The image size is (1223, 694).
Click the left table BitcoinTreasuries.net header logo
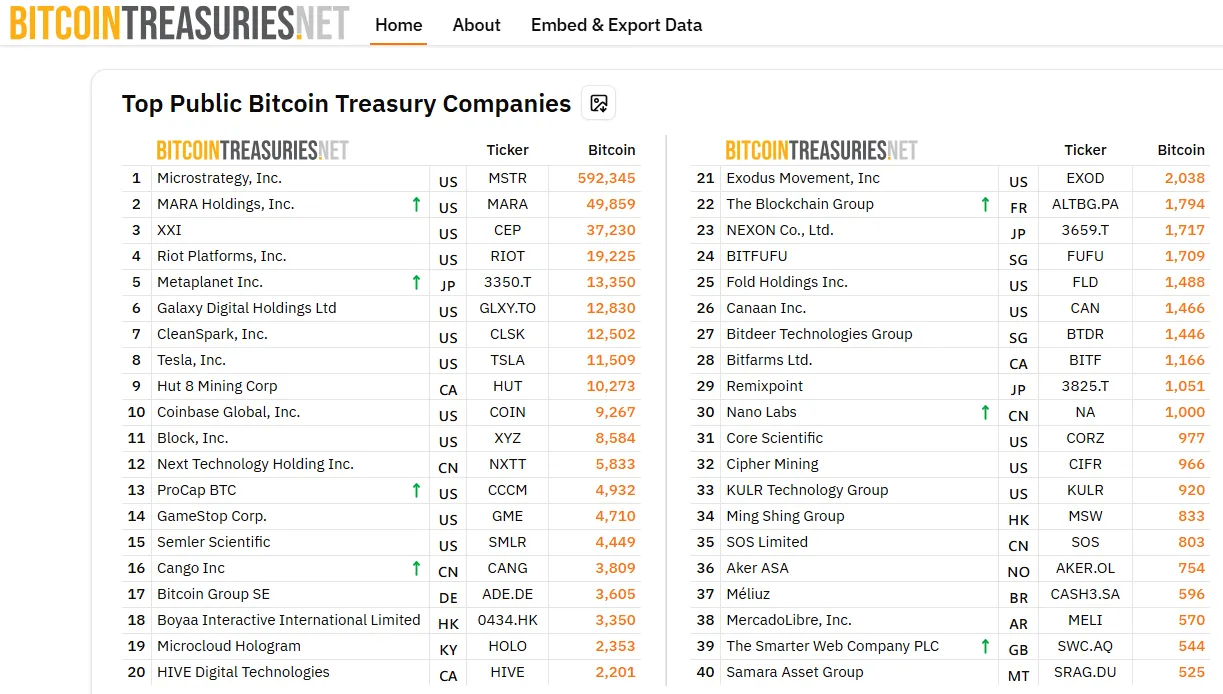coord(252,150)
